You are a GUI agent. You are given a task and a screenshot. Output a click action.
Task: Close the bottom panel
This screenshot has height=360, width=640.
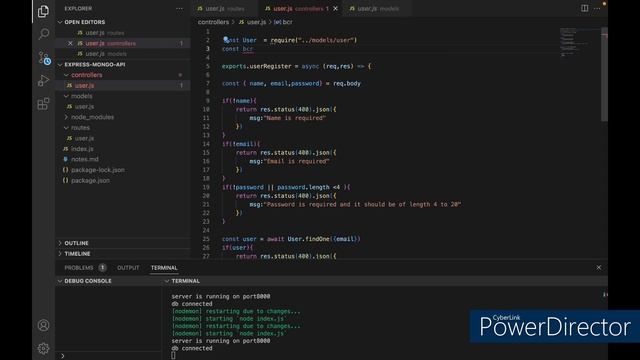tap(598, 268)
